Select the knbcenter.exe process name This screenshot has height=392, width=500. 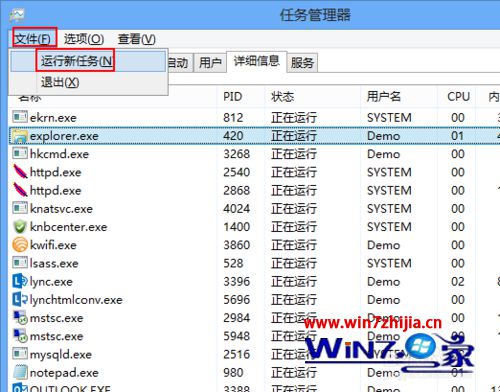point(68,227)
